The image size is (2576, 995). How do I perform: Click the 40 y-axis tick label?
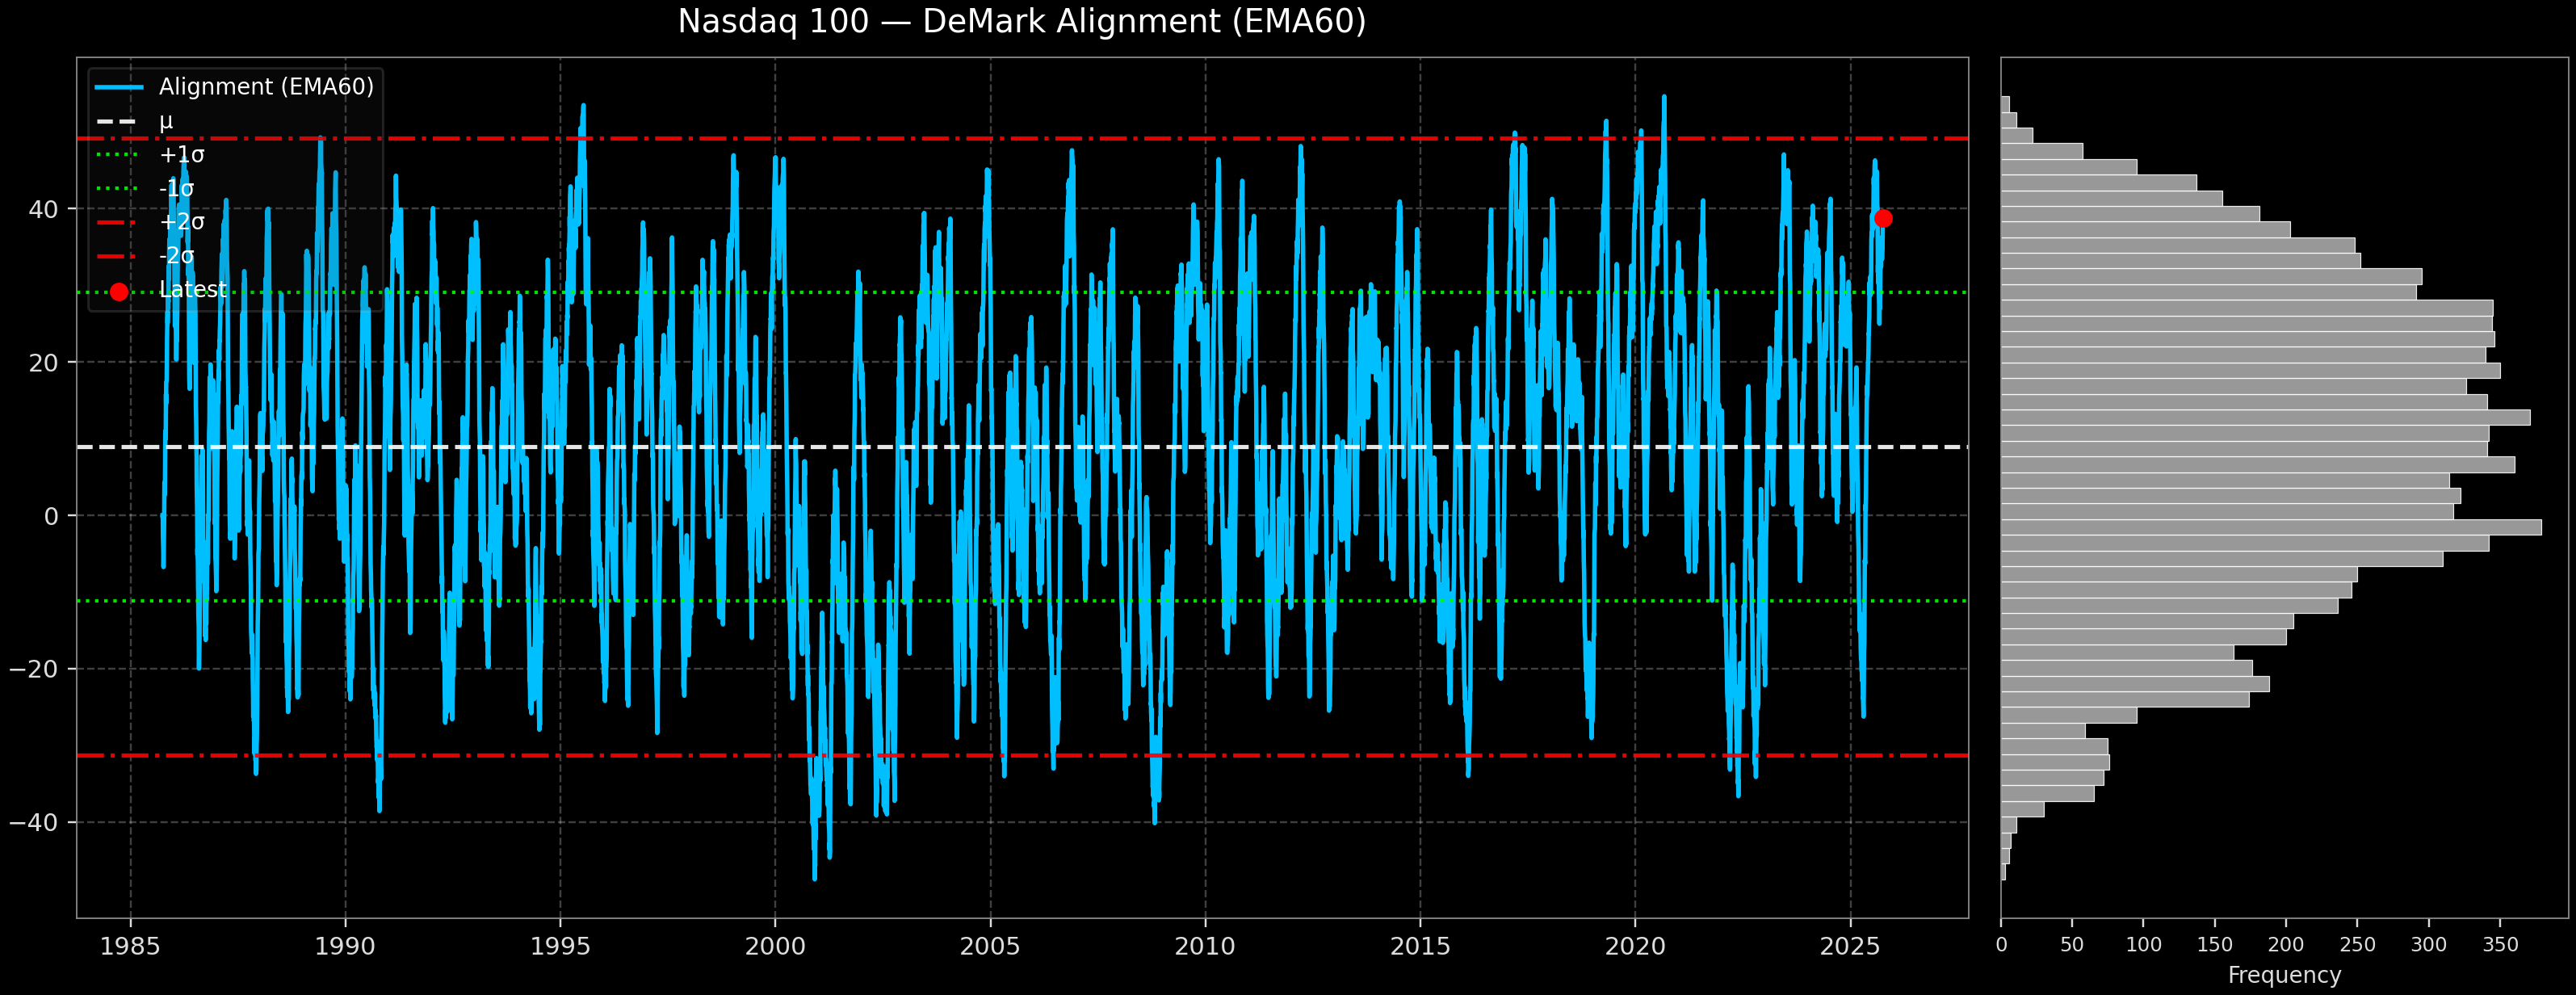click(43, 209)
